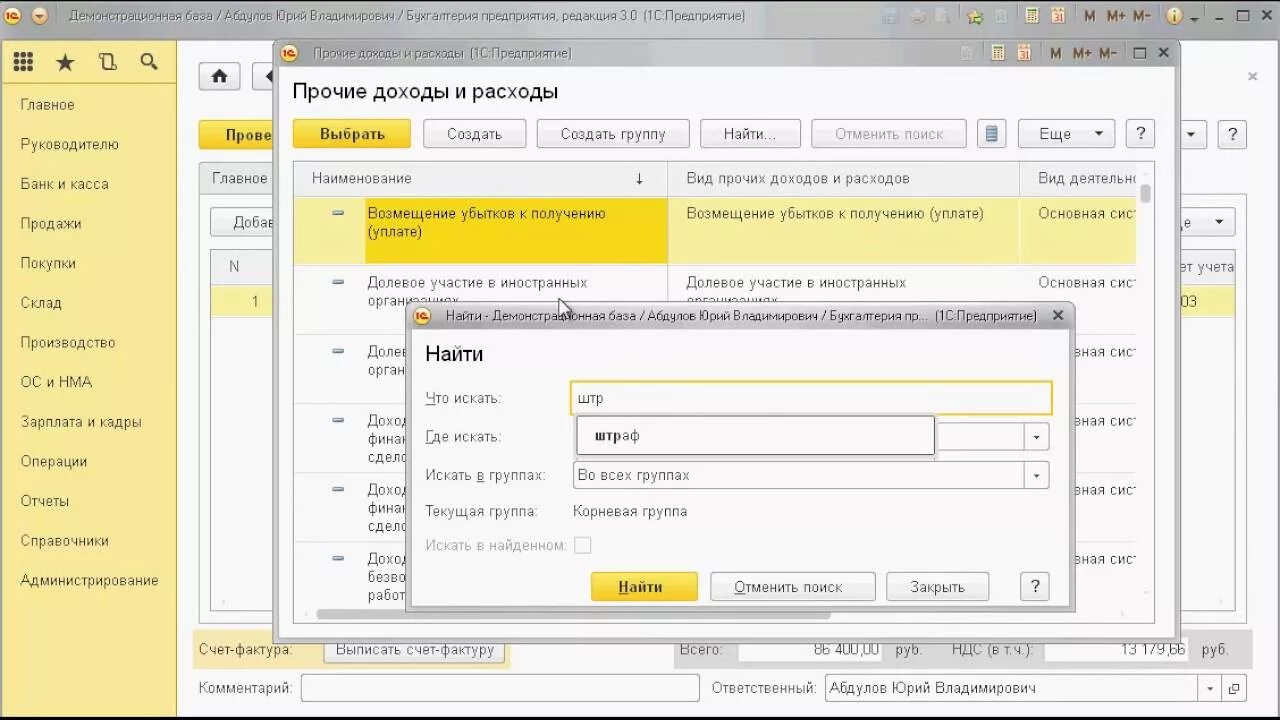This screenshot has width=1280, height=720.
Task: Open the Операции section
Action: click(x=54, y=462)
